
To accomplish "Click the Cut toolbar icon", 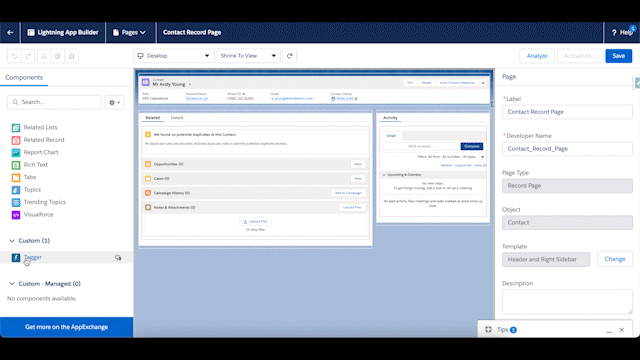I will tap(44, 56).
